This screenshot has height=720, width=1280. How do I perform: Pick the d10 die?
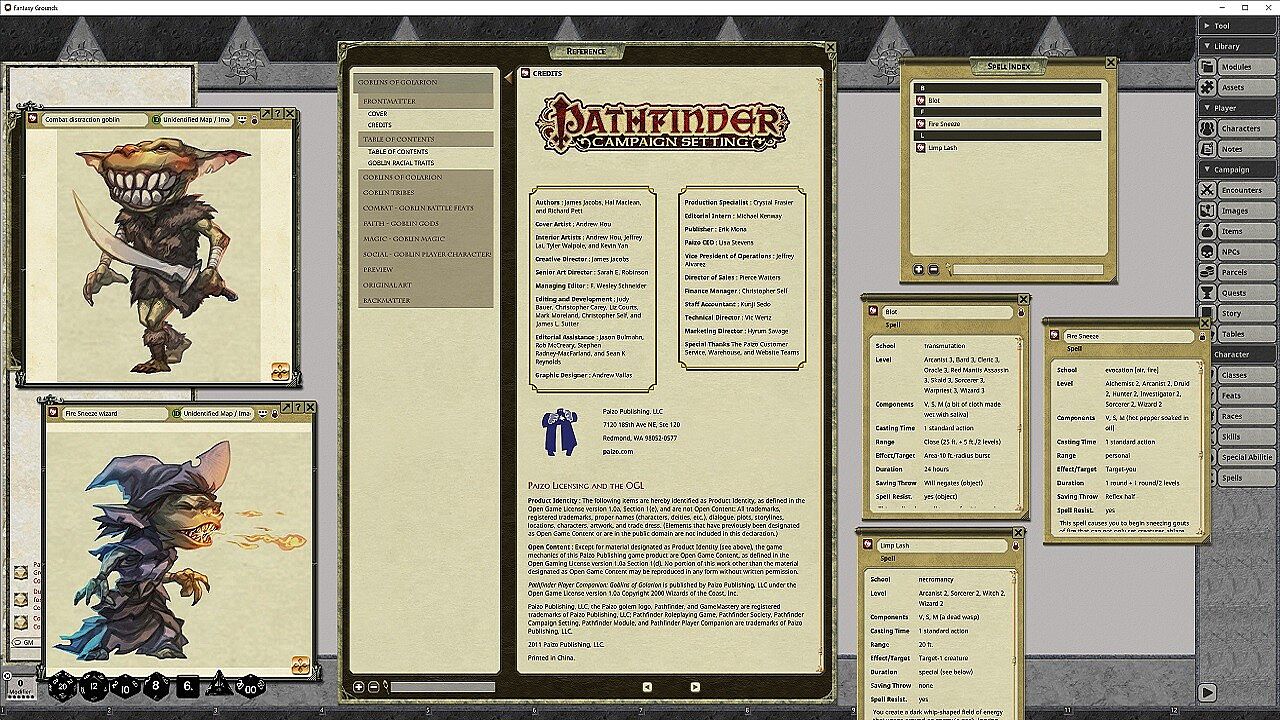125,688
